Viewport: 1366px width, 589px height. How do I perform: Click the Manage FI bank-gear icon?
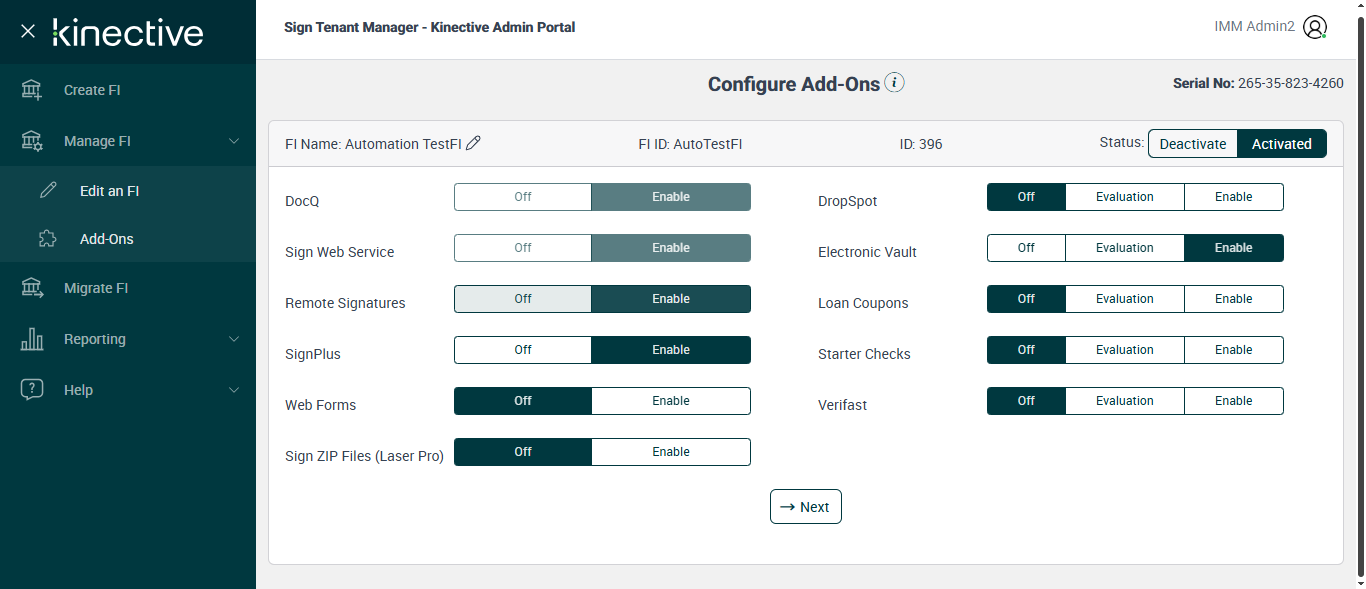tap(32, 141)
